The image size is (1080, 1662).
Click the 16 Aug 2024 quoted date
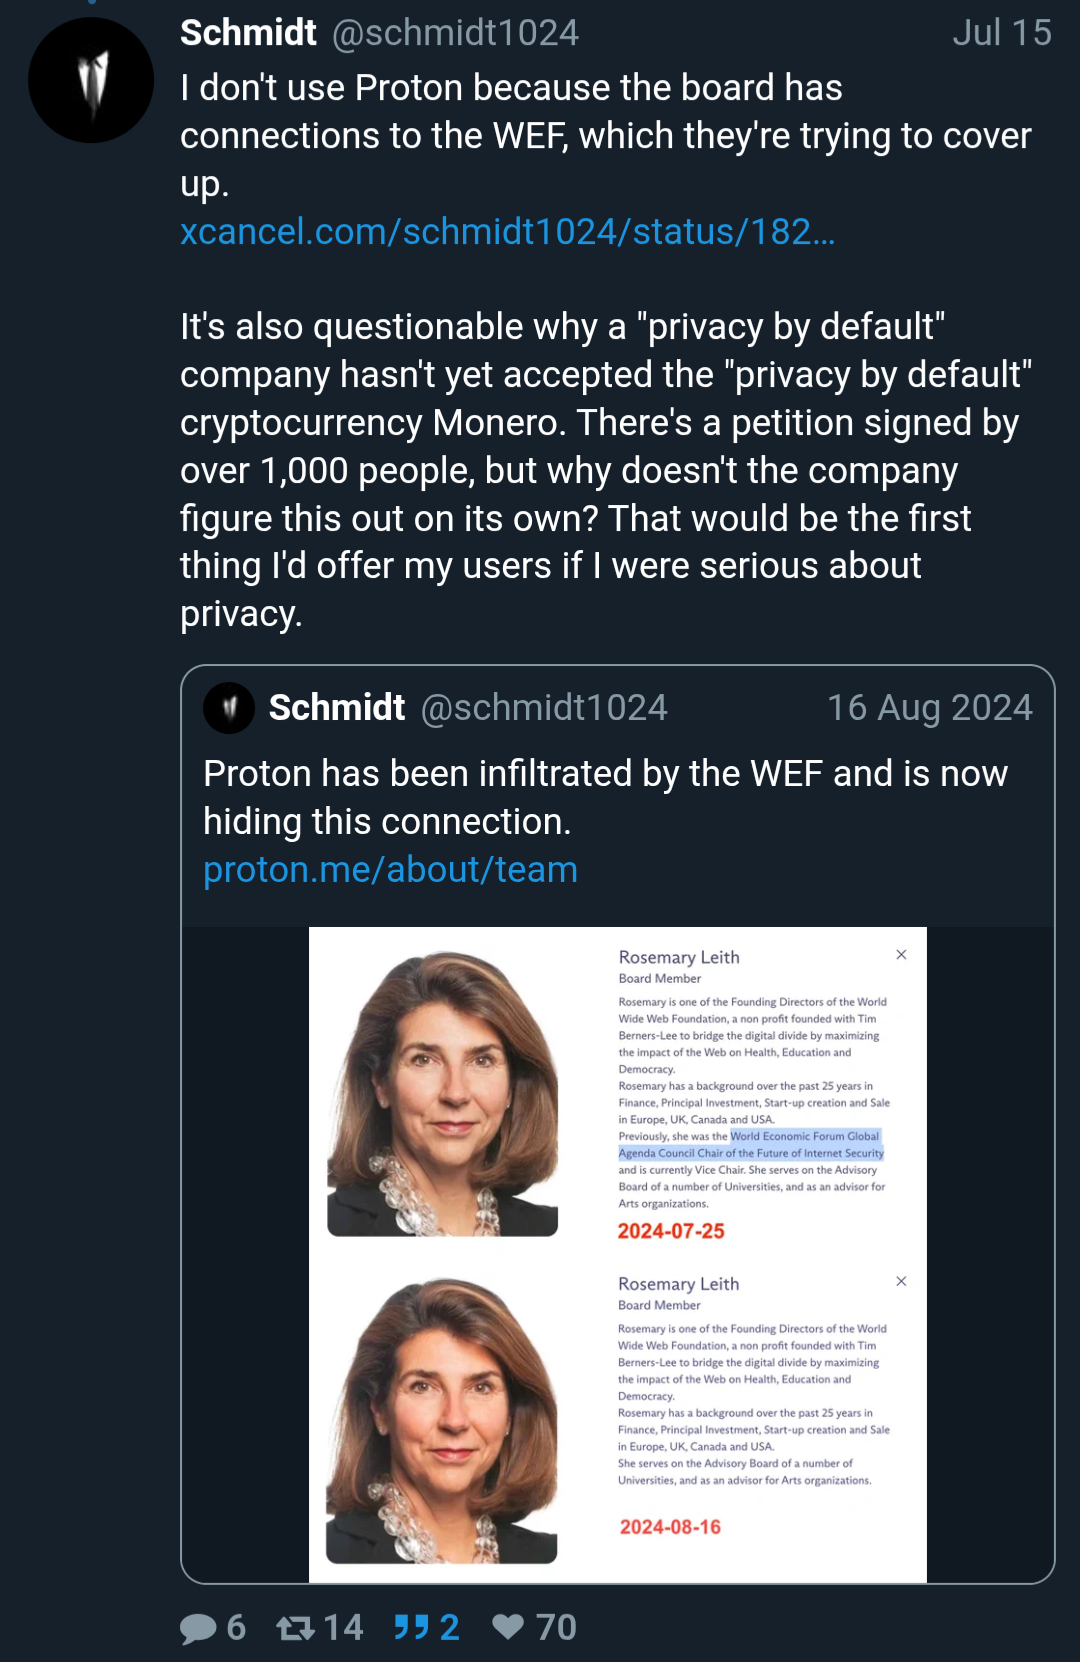coord(929,708)
